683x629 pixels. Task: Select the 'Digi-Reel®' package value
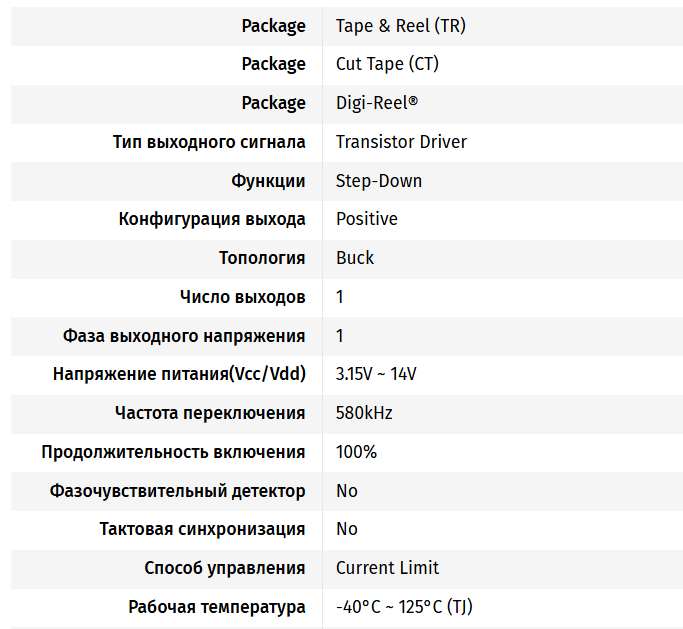tap(377, 103)
